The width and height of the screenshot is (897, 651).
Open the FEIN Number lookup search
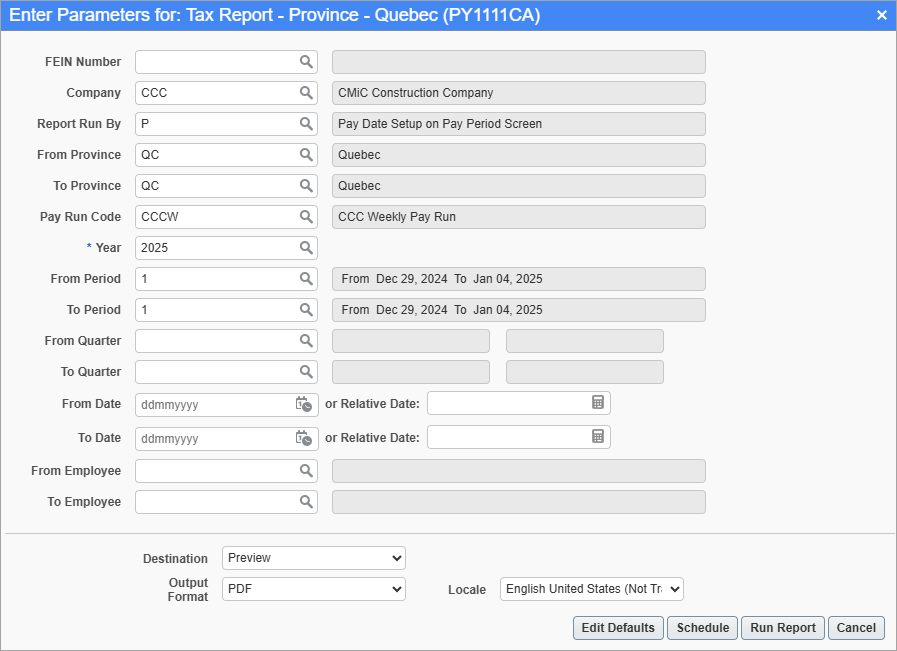coord(307,61)
